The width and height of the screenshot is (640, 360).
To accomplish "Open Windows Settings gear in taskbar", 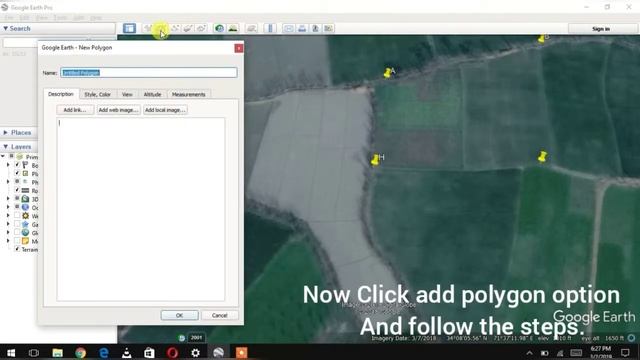I will coord(196,353).
